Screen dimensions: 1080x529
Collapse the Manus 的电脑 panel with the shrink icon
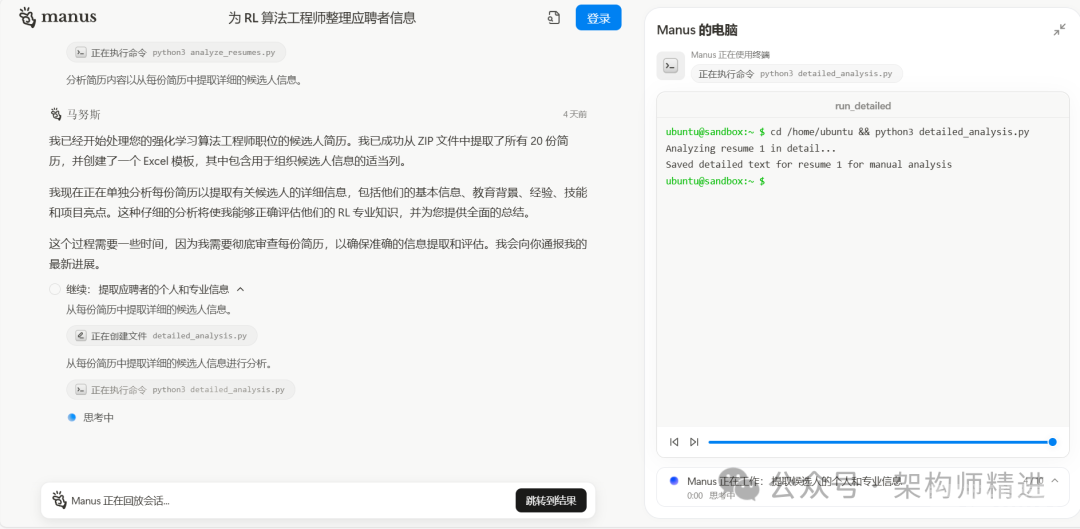[1059, 30]
